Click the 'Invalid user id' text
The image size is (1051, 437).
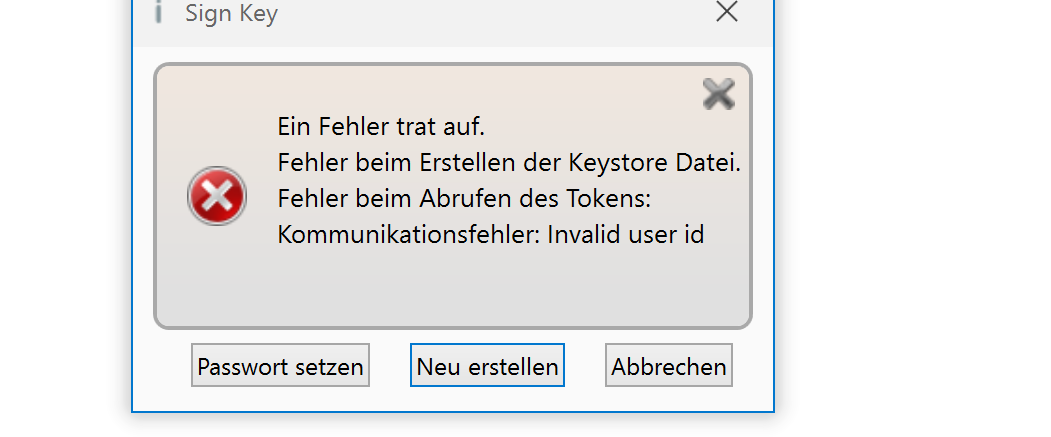[626, 235]
